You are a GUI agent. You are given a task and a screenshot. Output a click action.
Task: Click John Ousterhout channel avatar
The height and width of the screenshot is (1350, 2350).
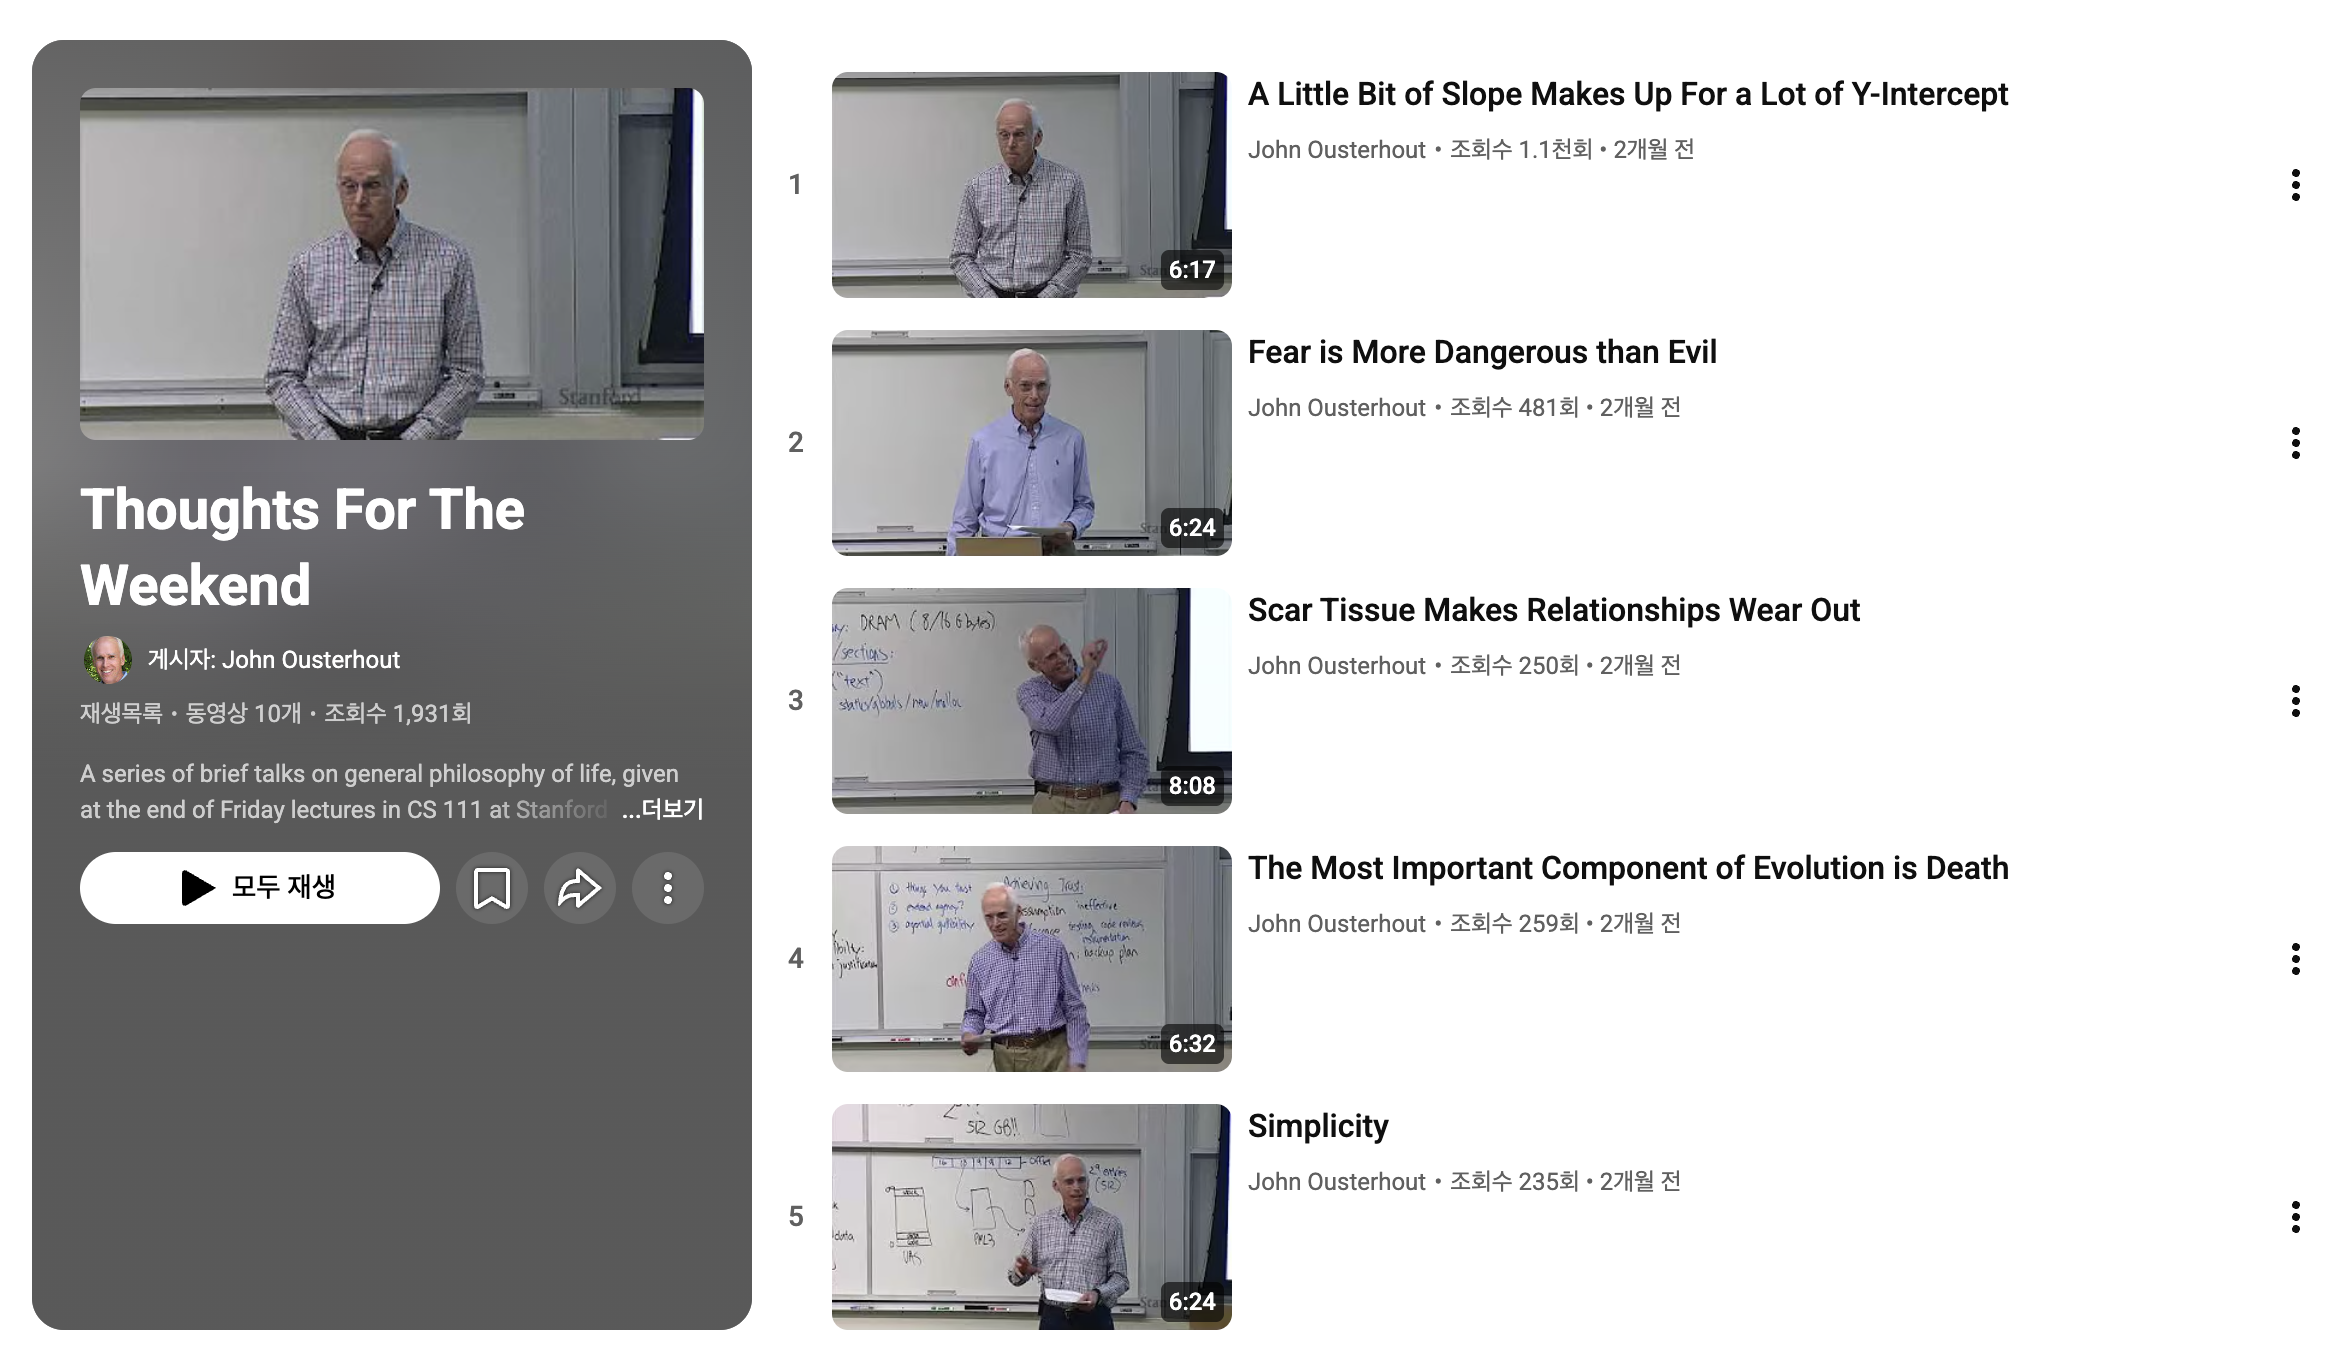click(107, 660)
